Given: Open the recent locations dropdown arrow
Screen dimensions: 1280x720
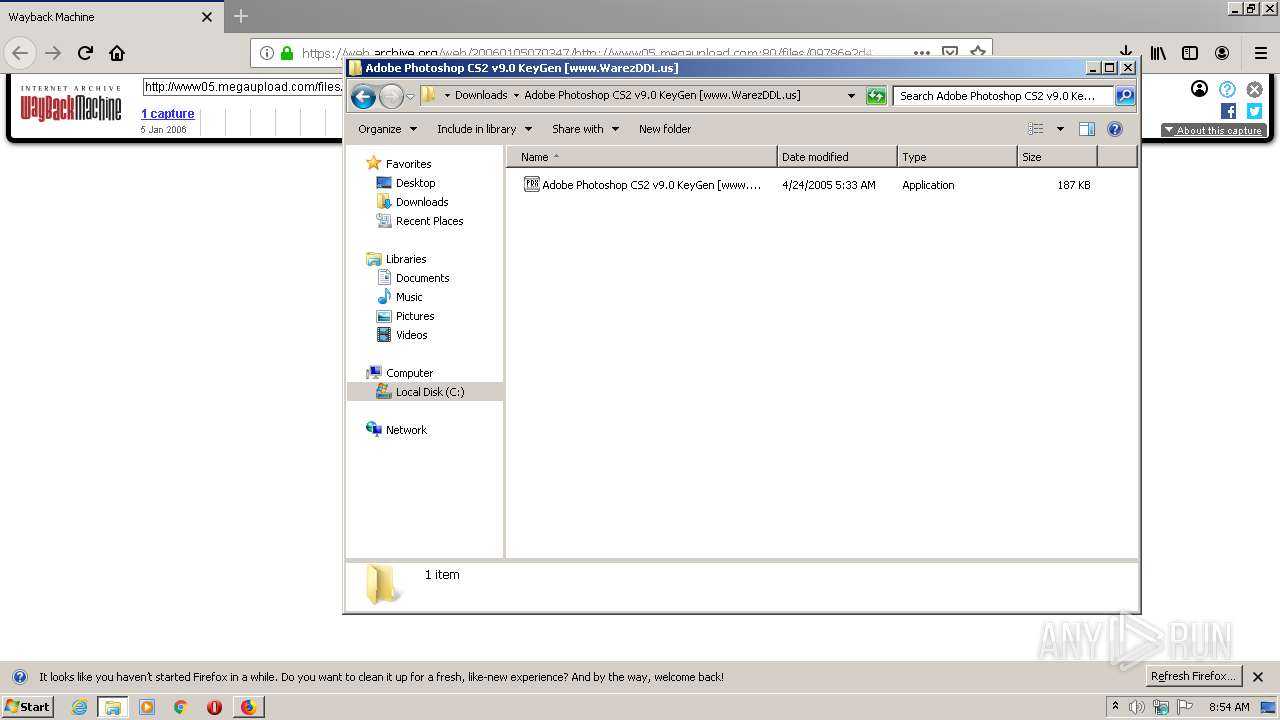Looking at the screenshot, I should [410, 96].
